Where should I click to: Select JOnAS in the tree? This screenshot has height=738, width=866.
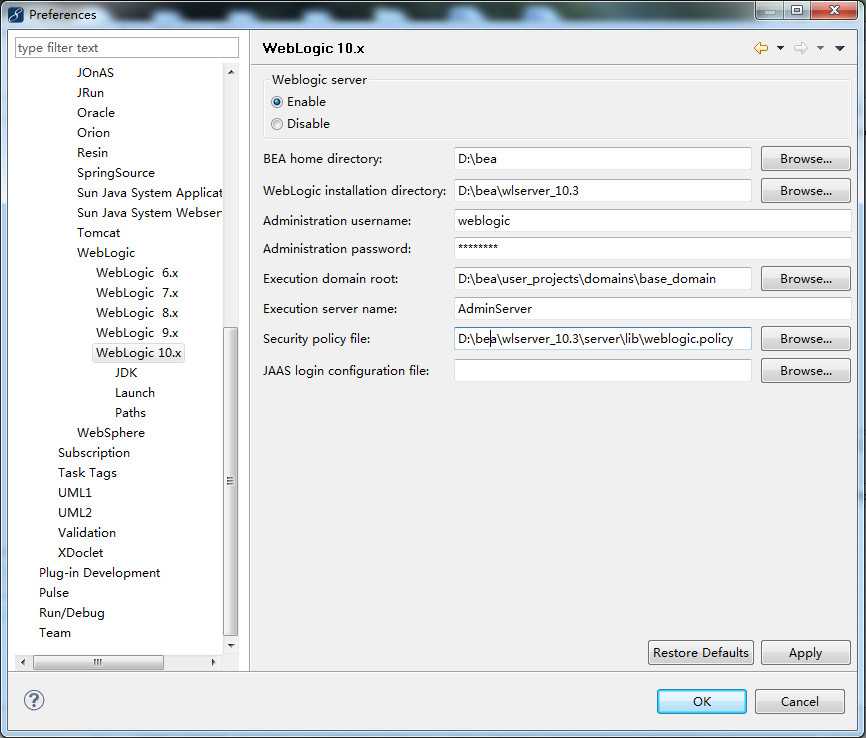coord(95,73)
